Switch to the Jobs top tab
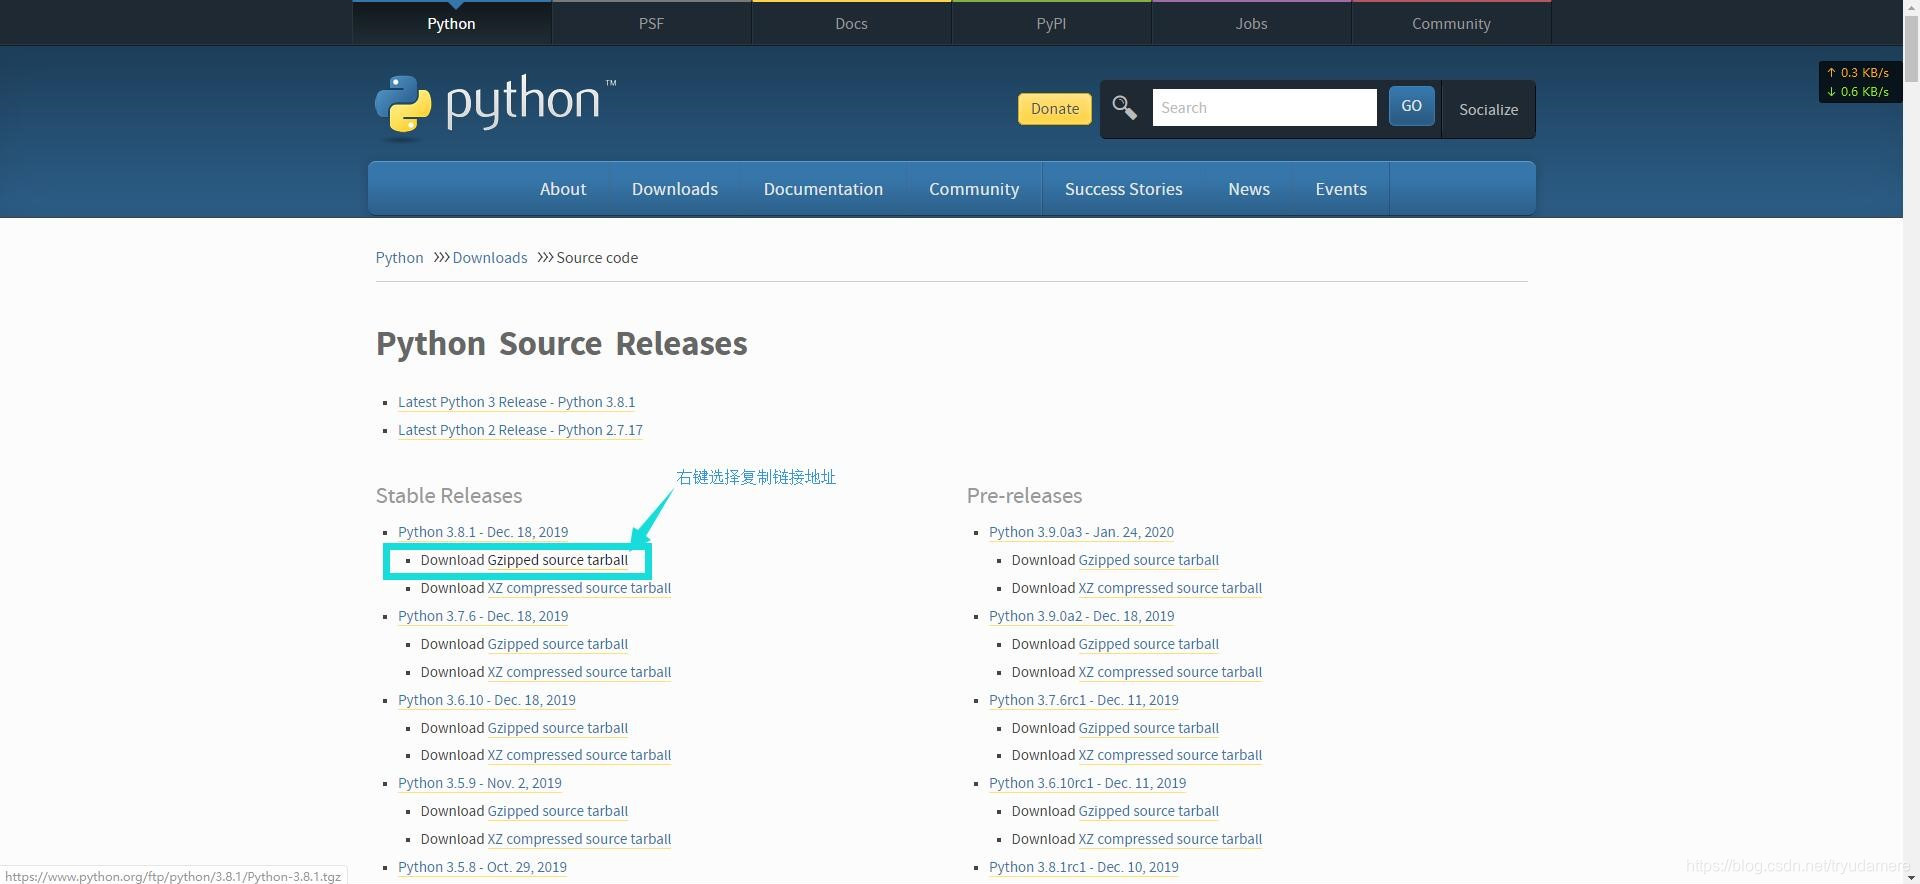The height and width of the screenshot is (884, 1920). (x=1251, y=23)
